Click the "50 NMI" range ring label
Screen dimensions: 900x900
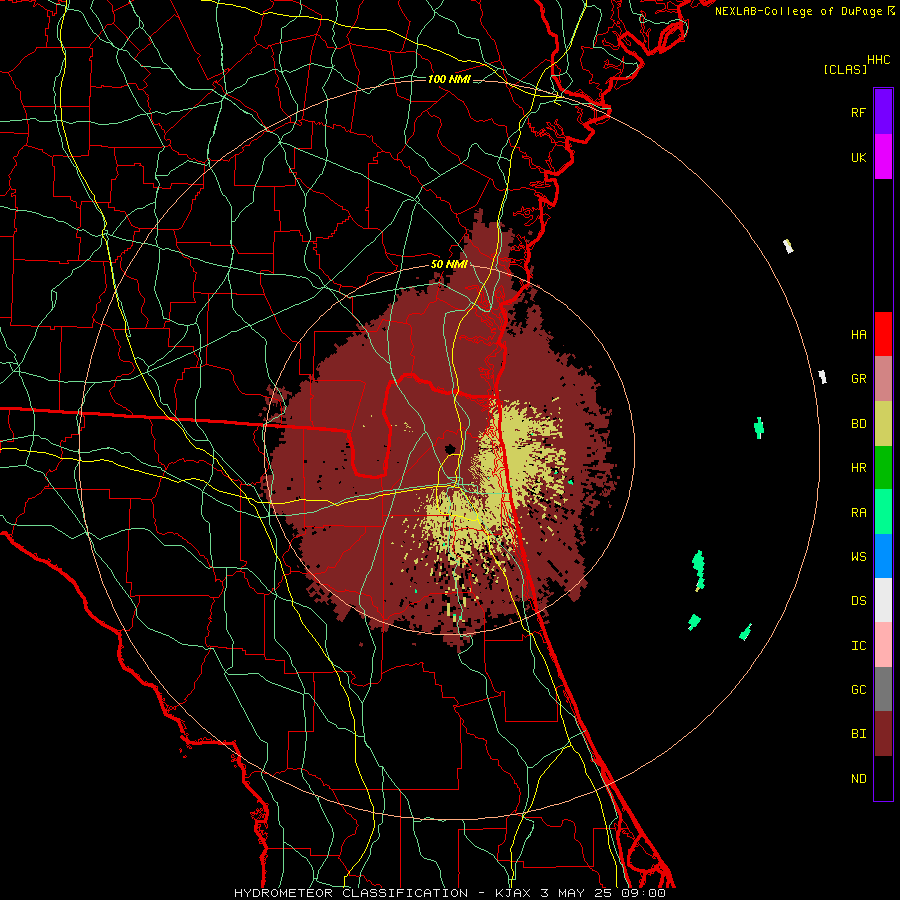[449, 265]
